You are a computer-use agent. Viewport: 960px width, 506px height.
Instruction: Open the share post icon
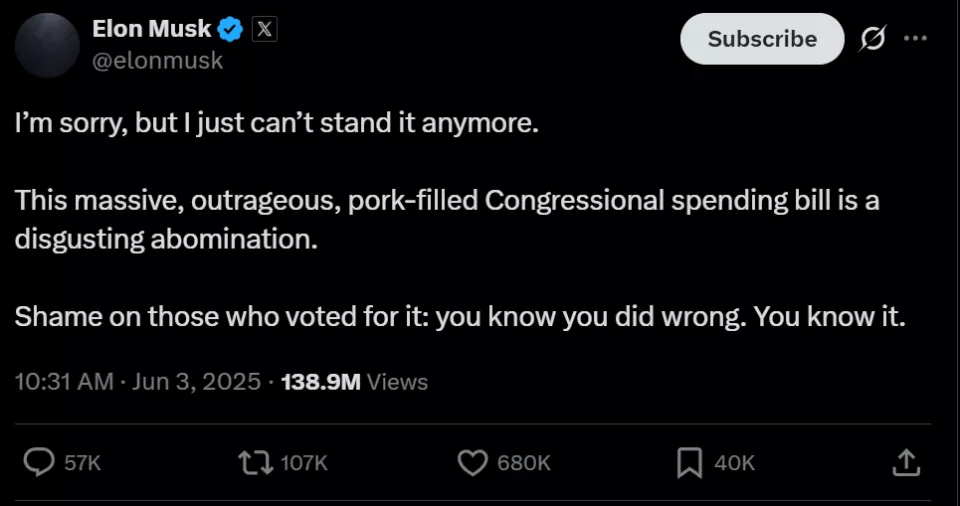(x=906, y=463)
